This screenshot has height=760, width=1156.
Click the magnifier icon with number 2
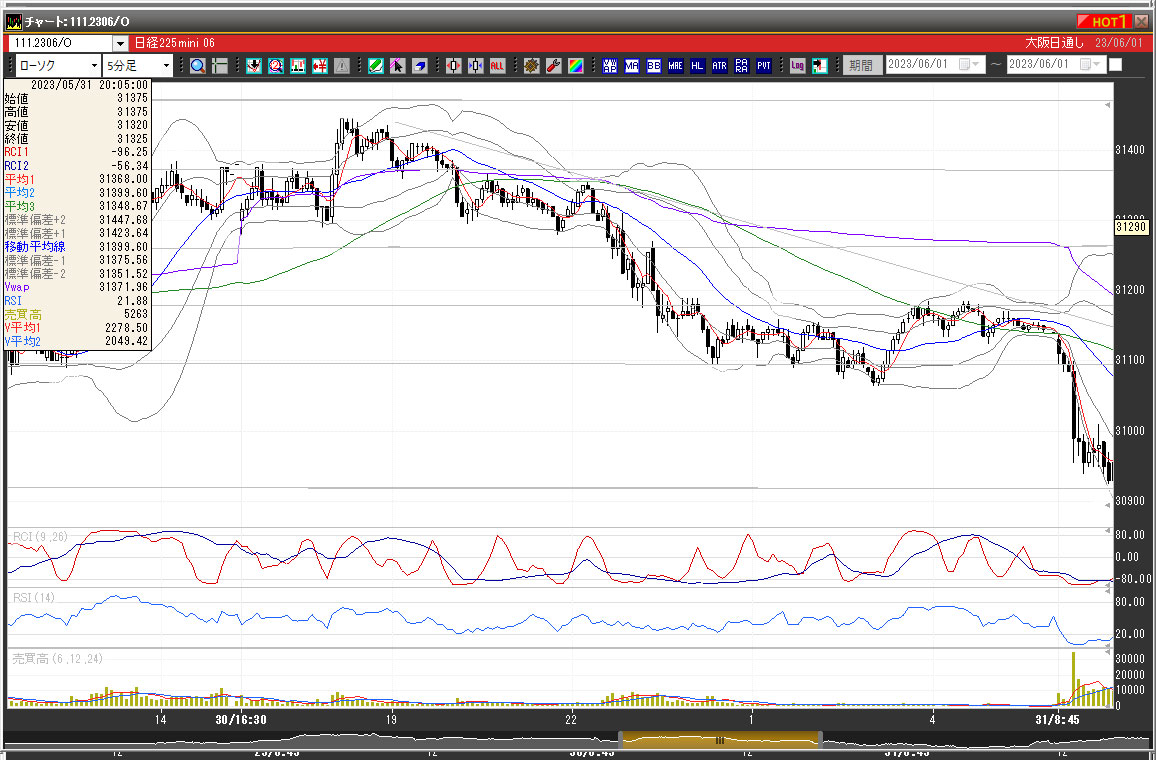click(276, 66)
